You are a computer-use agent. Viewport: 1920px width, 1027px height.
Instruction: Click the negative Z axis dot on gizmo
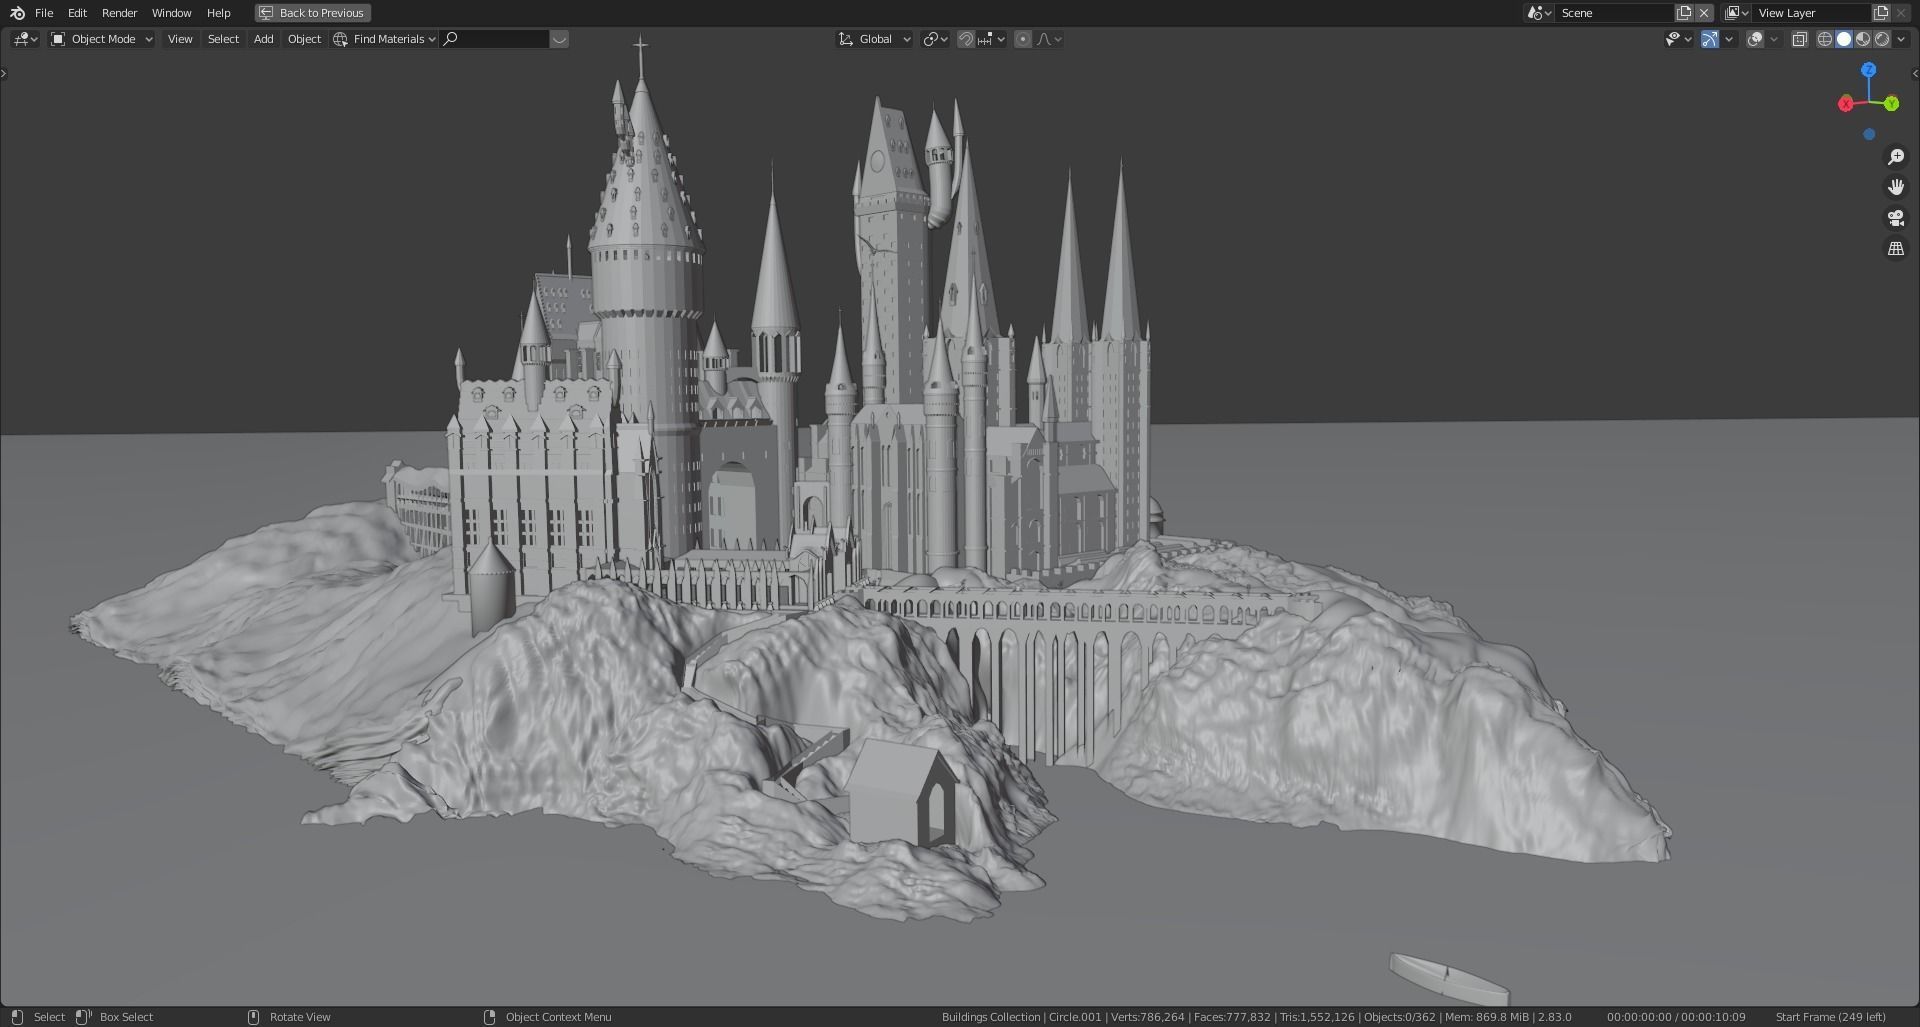(1869, 134)
